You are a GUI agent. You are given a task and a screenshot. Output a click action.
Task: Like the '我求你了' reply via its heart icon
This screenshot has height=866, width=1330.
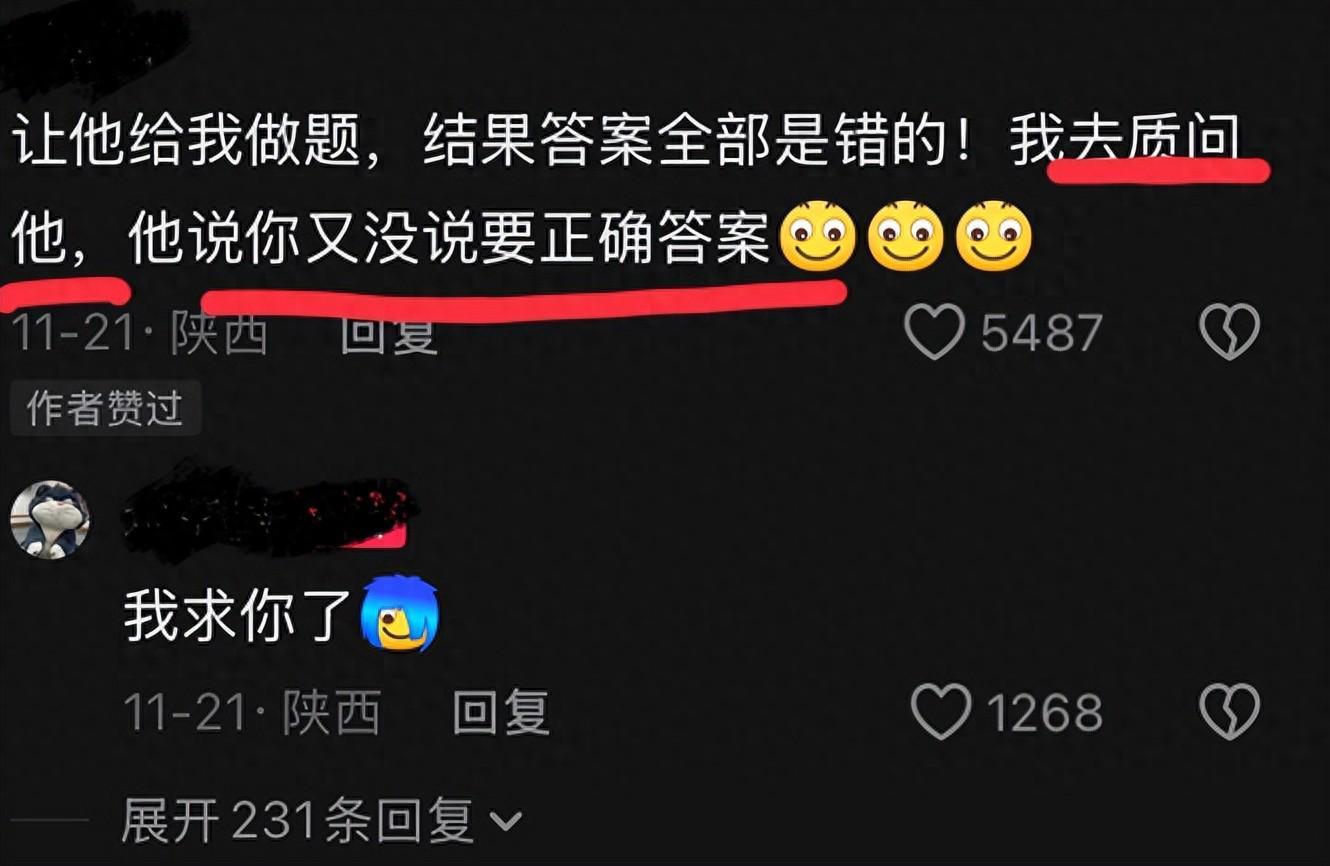[941, 712]
